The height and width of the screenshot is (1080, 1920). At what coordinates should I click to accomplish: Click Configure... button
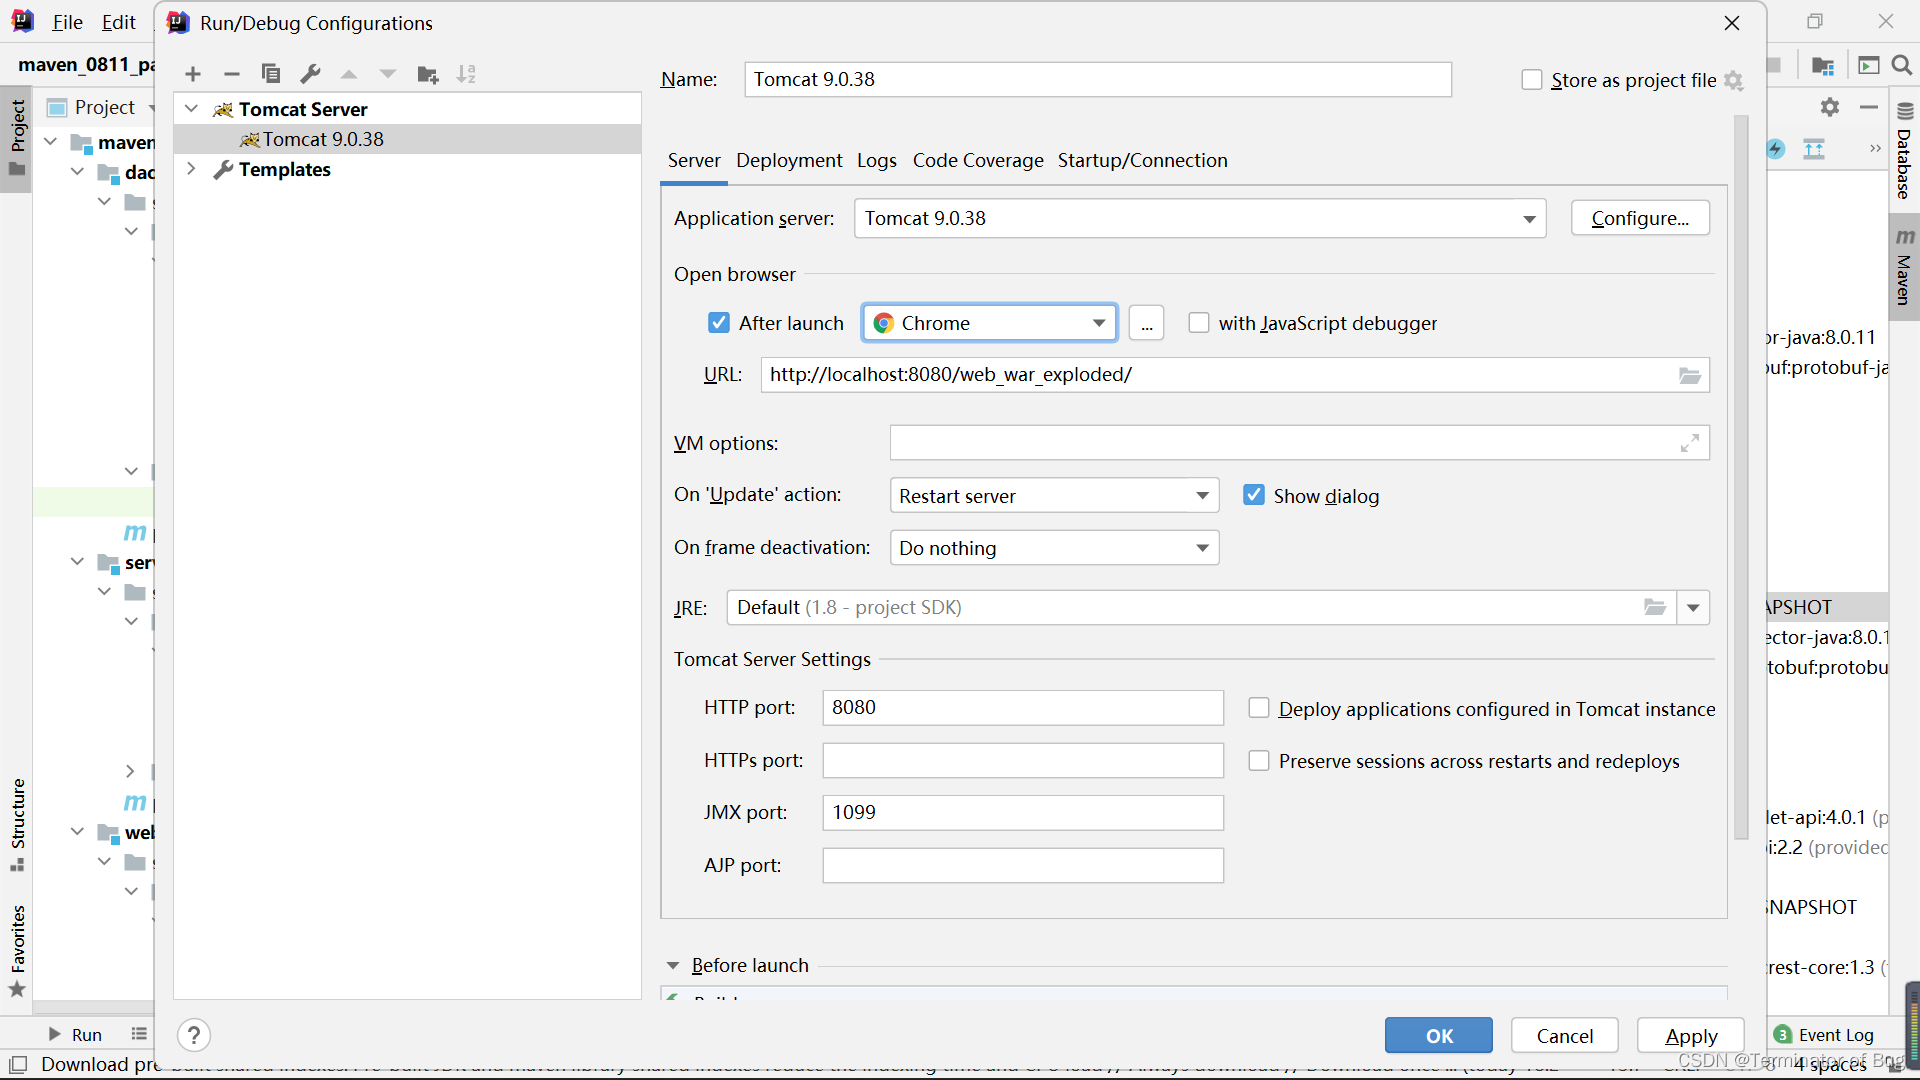click(x=1640, y=218)
